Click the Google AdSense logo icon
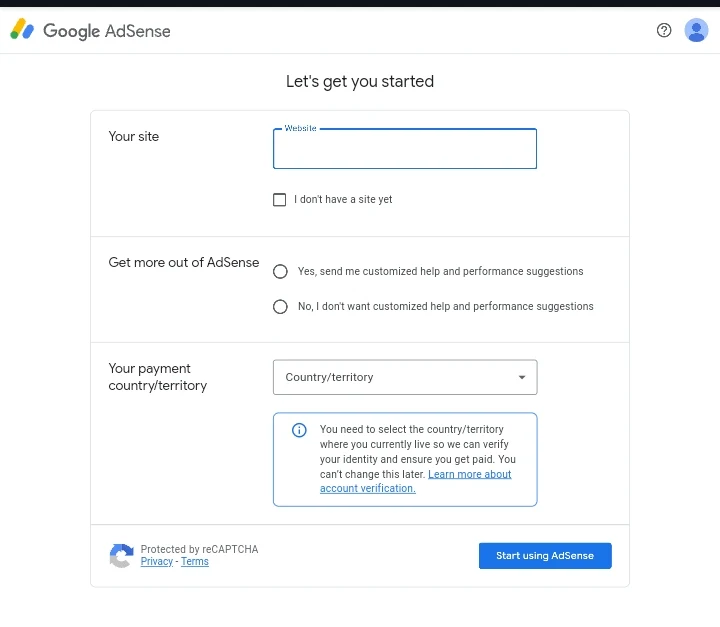The height and width of the screenshot is (627, 720). (23, 30)
